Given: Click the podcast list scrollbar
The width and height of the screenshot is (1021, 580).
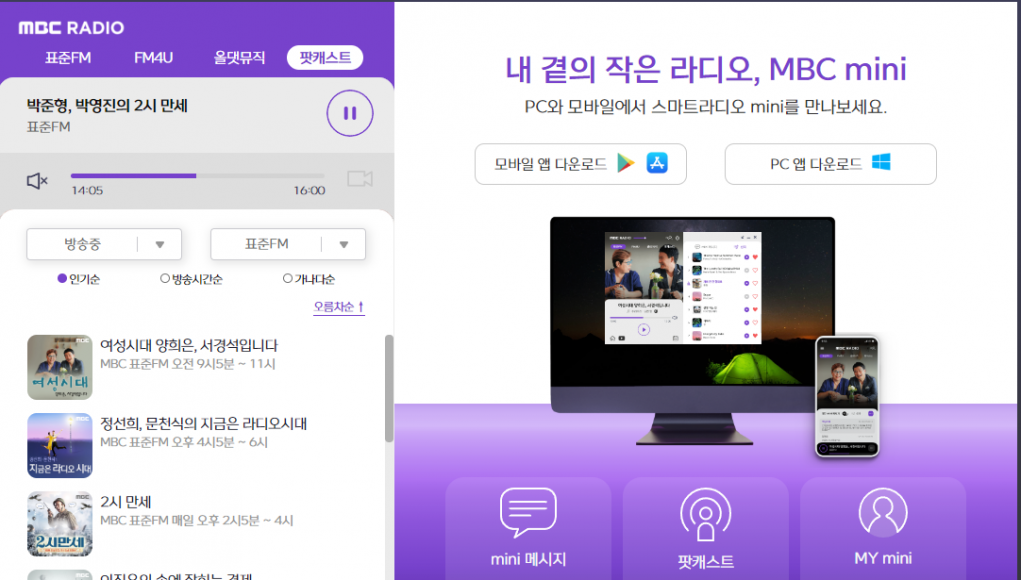Looking at the screenshot, I should pos(389,389).
